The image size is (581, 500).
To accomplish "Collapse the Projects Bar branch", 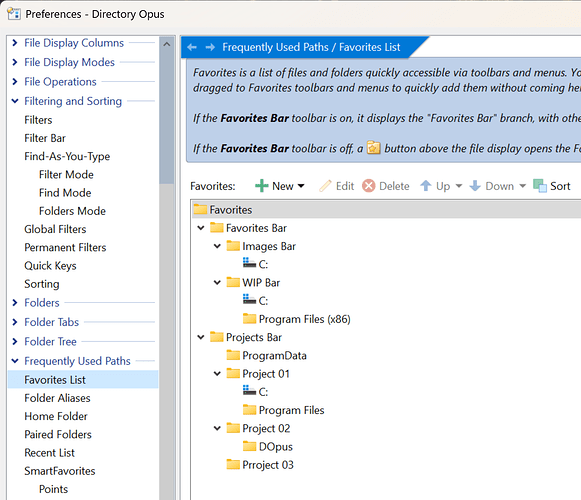I will coord(201,337).
